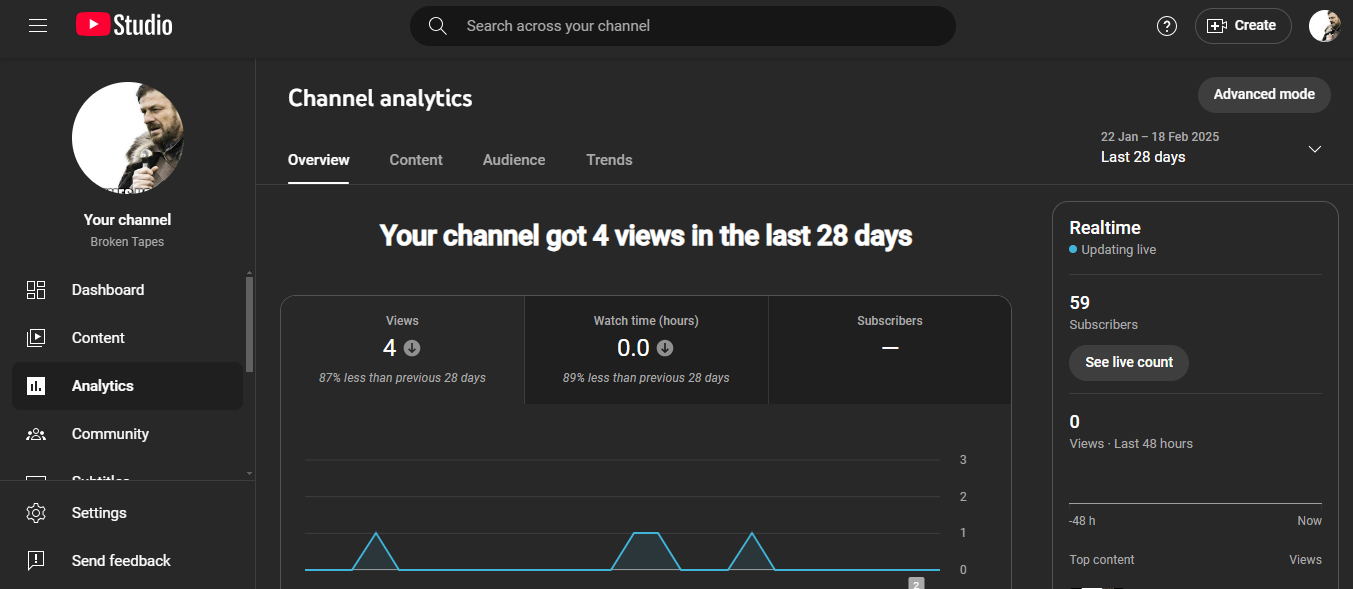The height and width of the screenshot is (589, 1353).
Task: Click the Updating live status text
Action: [1119, 250]
